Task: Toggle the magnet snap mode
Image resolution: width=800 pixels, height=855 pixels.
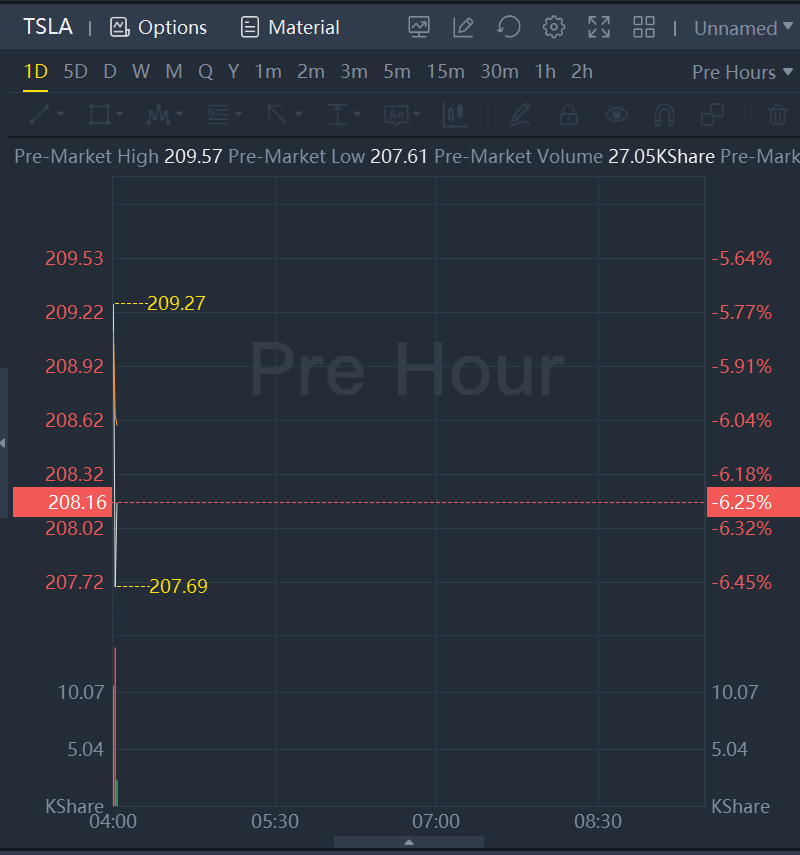Action: pyautogui.click(x=664, y=115)
